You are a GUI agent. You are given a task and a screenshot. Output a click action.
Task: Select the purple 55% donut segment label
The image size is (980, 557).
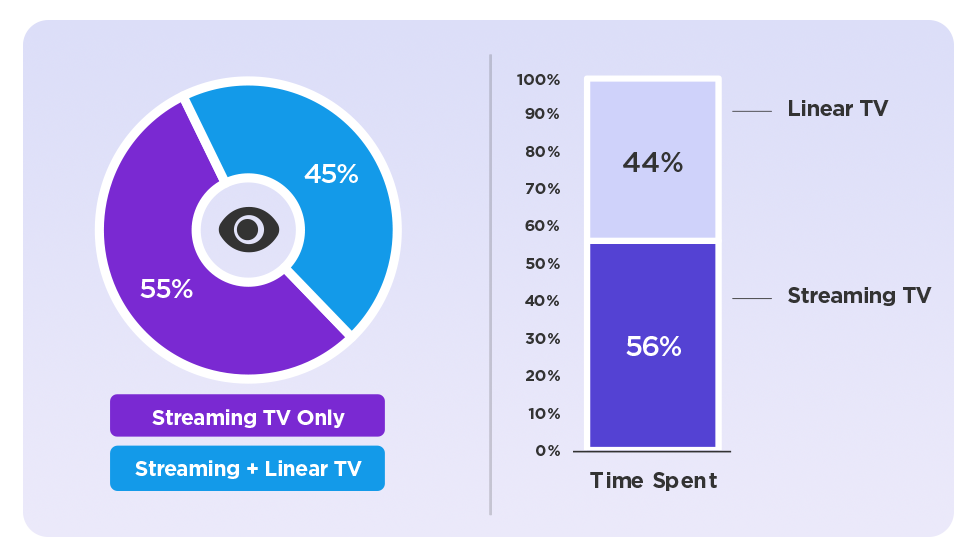point(166,289)
